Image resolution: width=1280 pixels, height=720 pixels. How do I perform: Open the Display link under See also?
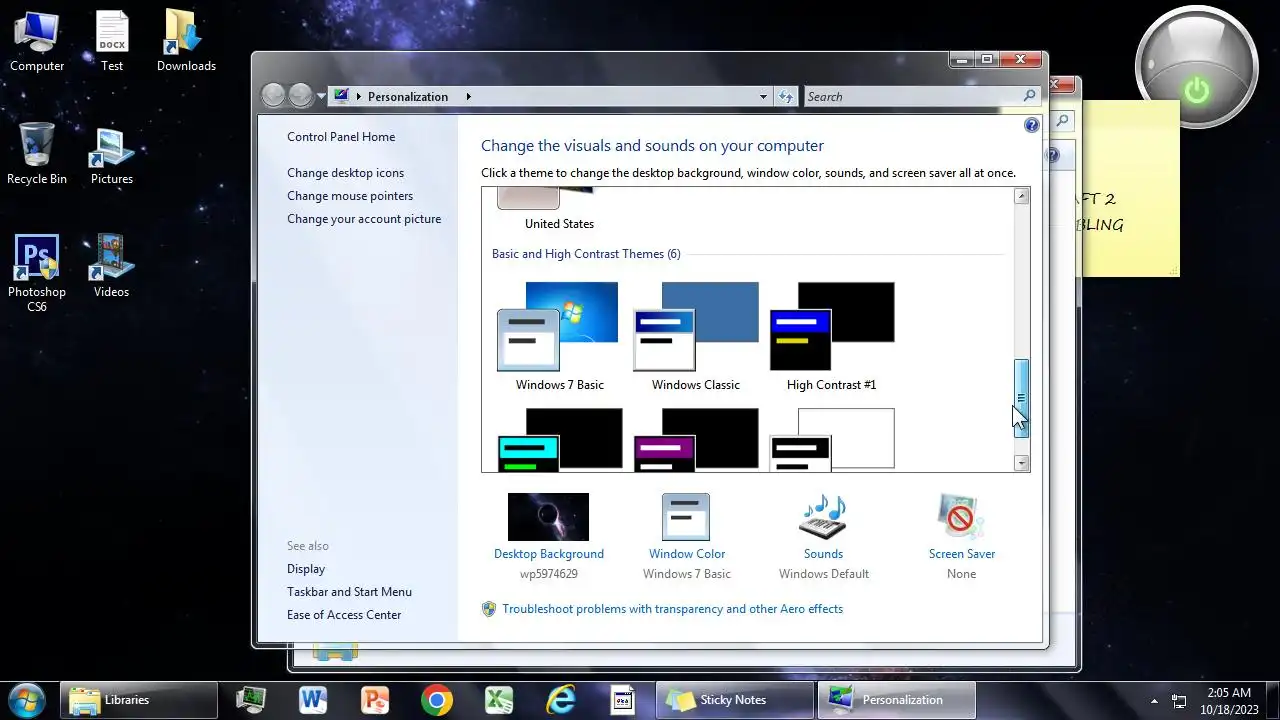coord(306,569)
